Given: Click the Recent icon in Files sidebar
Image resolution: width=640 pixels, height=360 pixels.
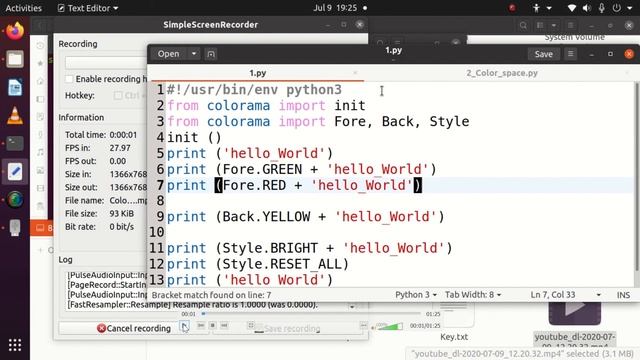Looking at the screenshot, I should coord(40,46).
